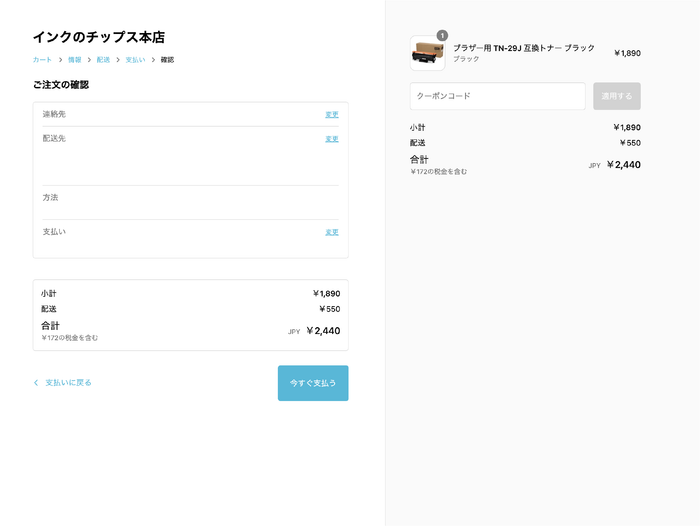Viewport: 700px width, 526px height.
Task: Click the ご注文の確認 heading
Action: pyautogui.click(x=61, y=85)
